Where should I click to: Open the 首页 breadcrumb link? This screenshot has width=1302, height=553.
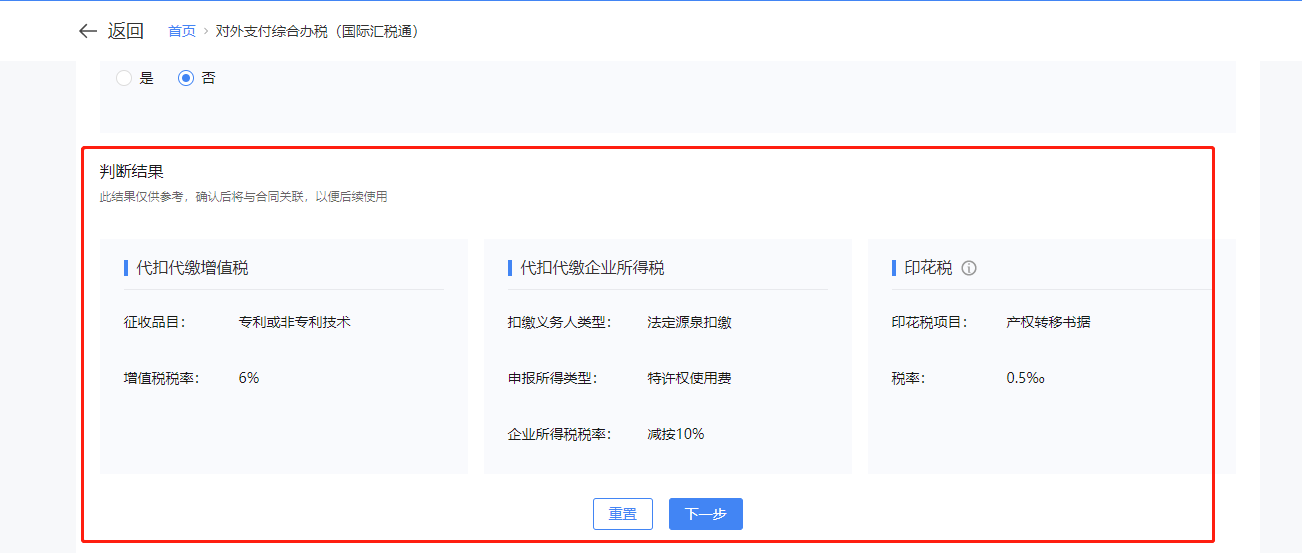(x=182, y=31)
